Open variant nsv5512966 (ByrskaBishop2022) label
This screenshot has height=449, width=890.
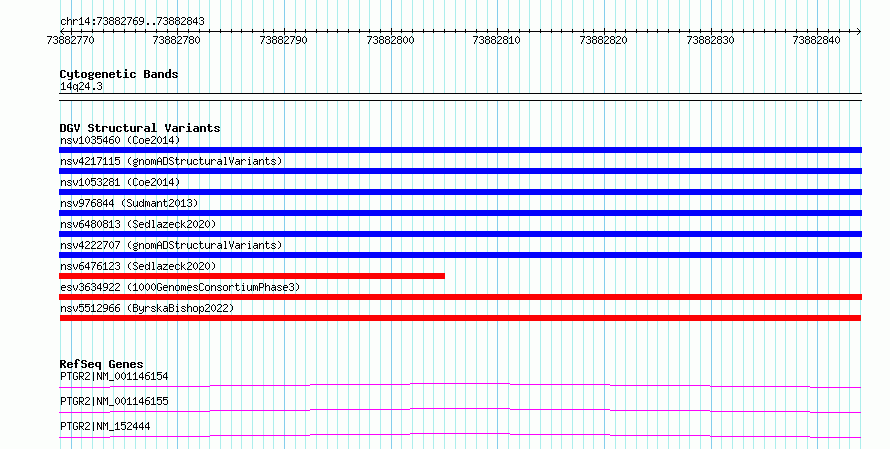(147, 308)
